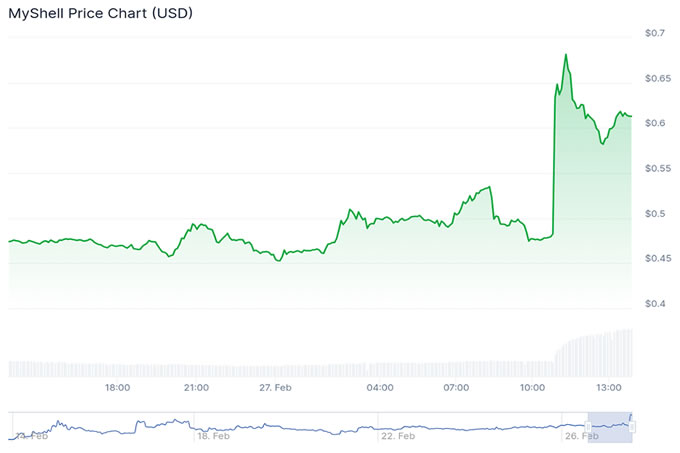Click the price peak near $0.68
680x453 pixels.
click(566, 55)
